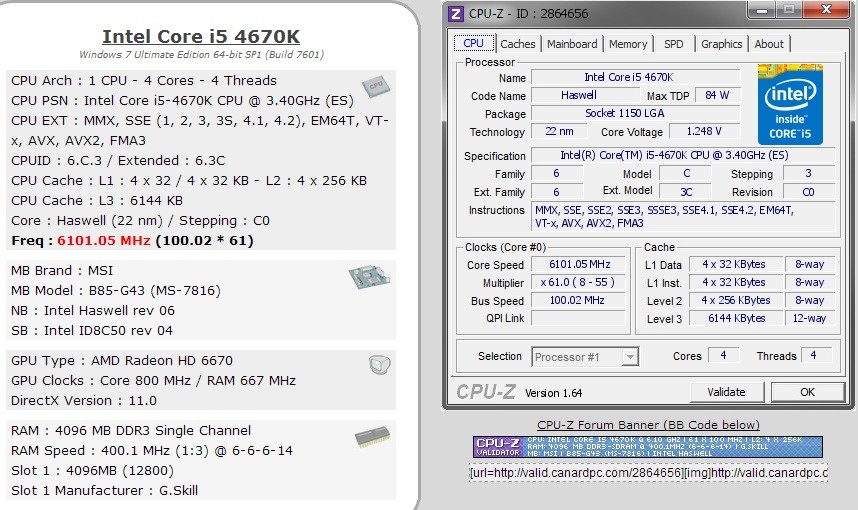This screenshot has height=510, width=858.
Task: Open the Graphics tab
Action: [721, 44]
